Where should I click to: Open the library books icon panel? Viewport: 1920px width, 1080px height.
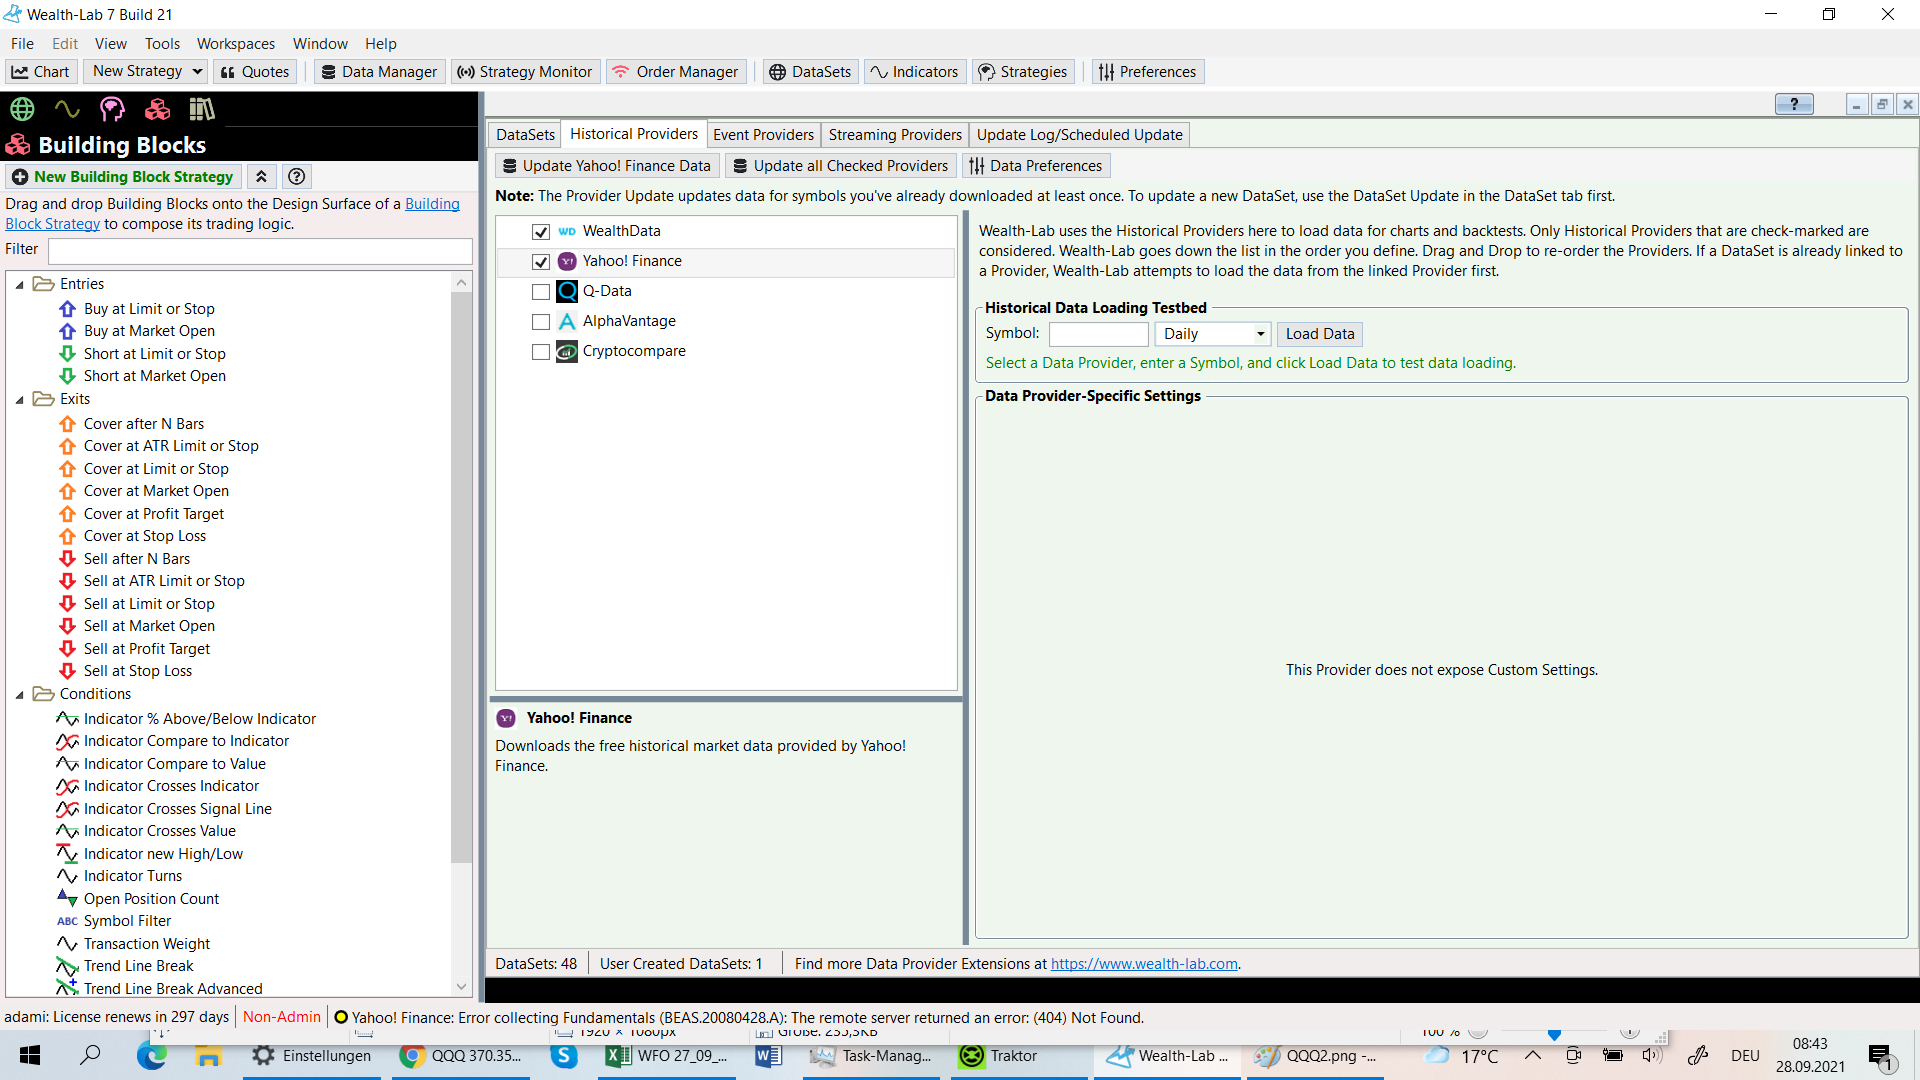(x=202, y=109)
